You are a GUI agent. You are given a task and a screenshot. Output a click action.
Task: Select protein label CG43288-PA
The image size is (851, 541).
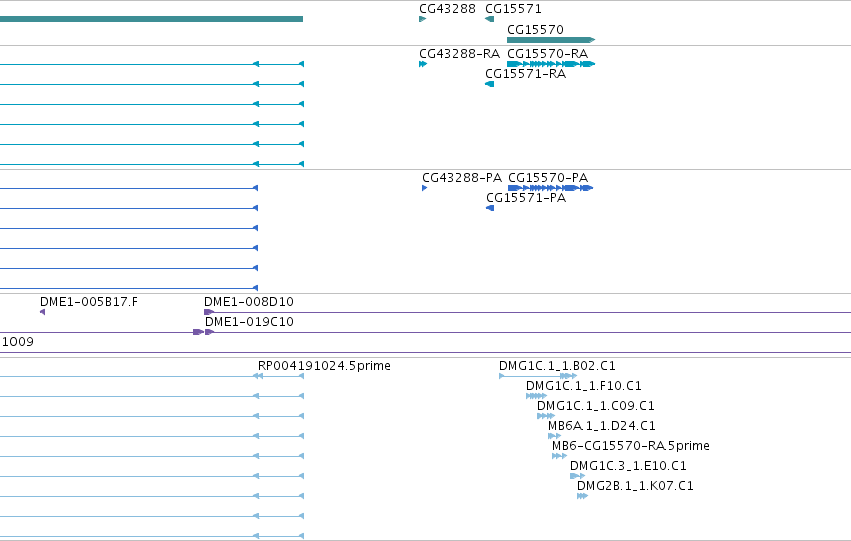pyautogui.click(x=462, y=178)
